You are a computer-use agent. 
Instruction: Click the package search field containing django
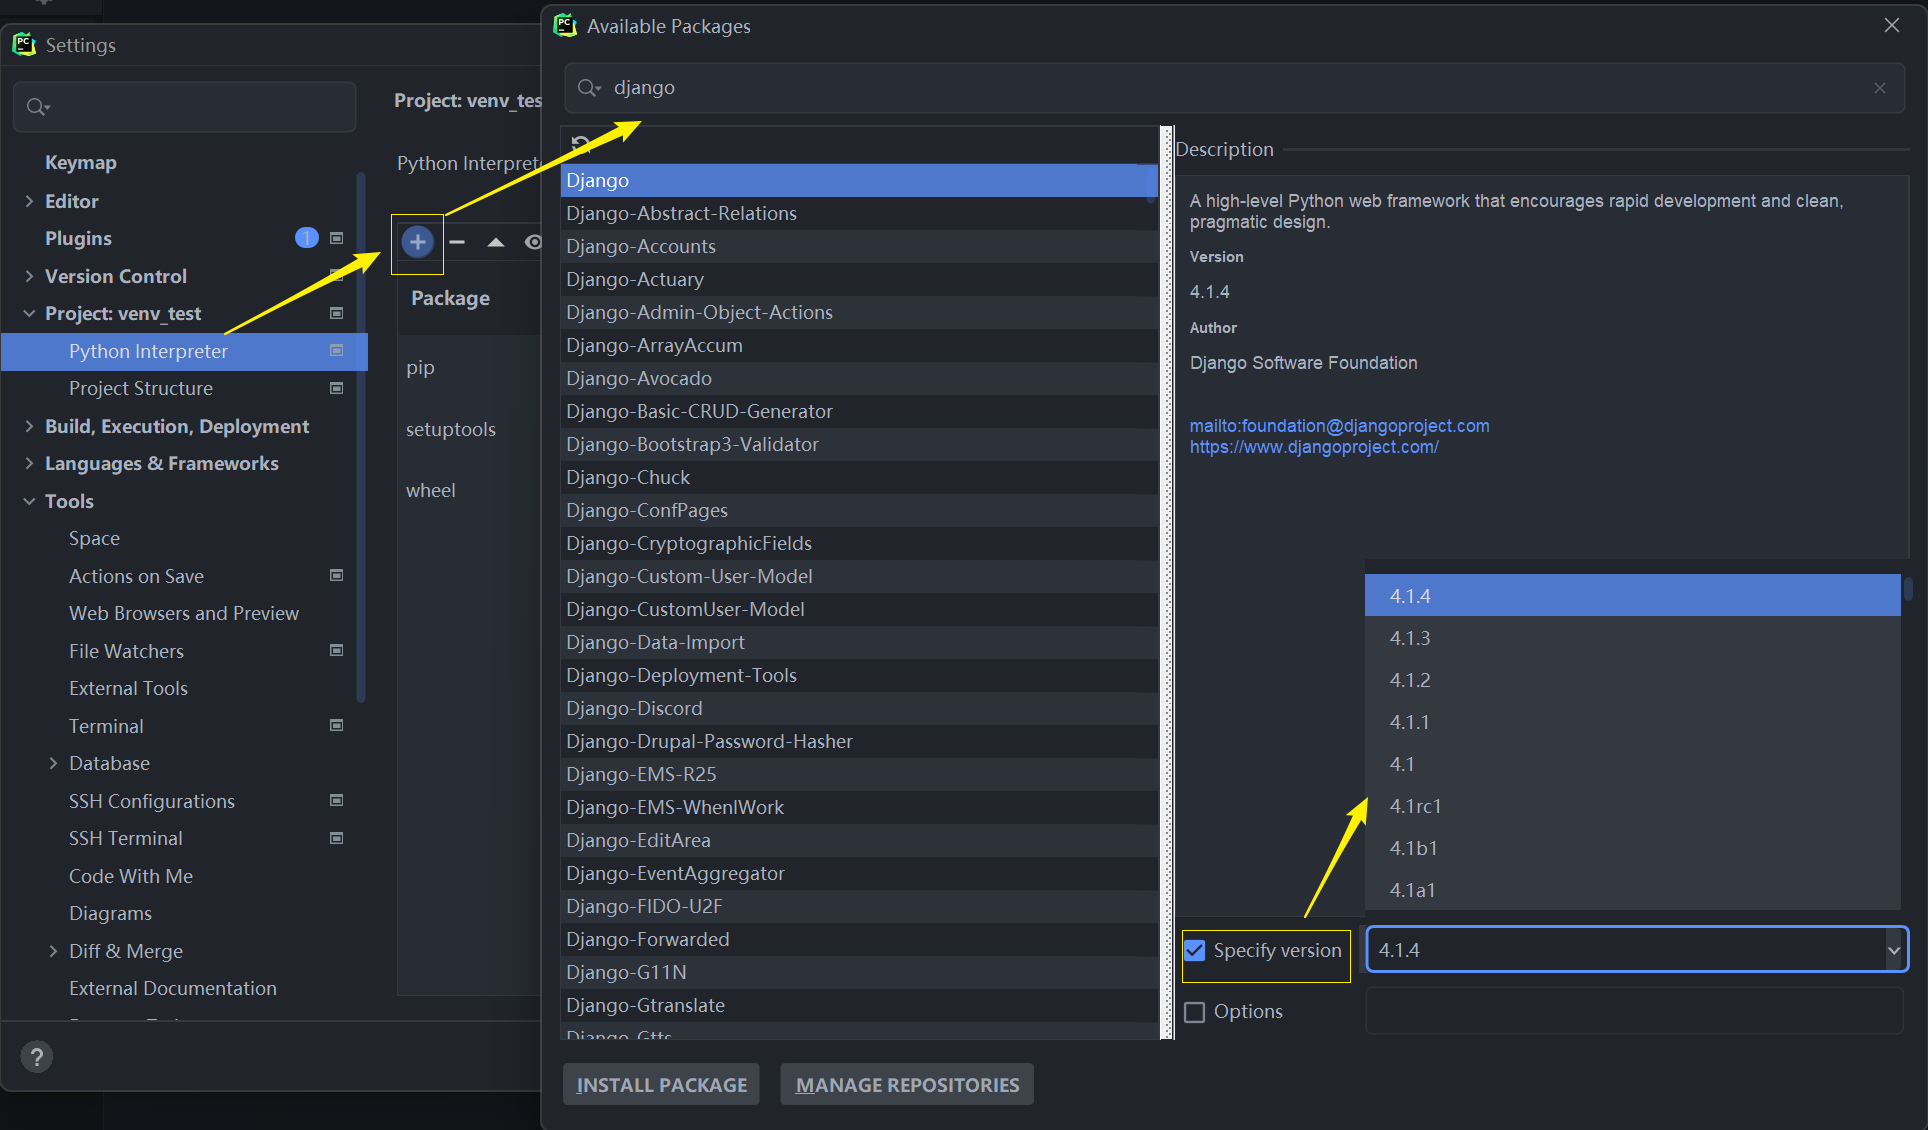coord(1234,88)
